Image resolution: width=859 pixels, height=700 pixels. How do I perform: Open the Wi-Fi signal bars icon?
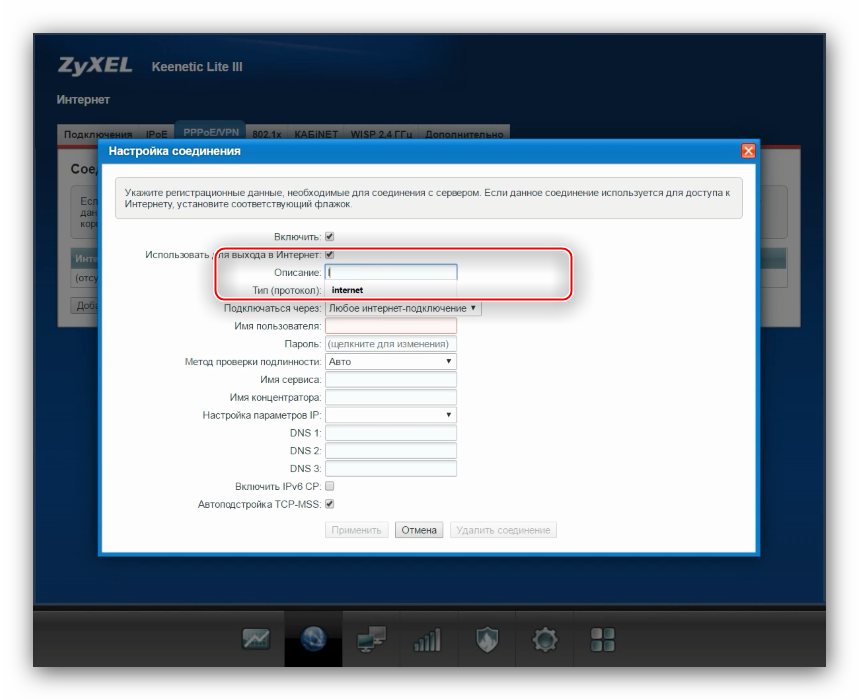(x=427, y=639)
